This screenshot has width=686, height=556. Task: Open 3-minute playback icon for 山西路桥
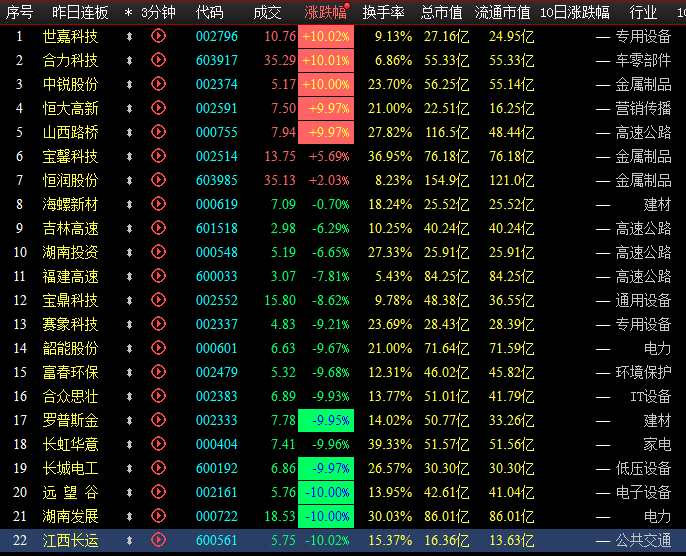pyautogui.click(x=158, y=132)
